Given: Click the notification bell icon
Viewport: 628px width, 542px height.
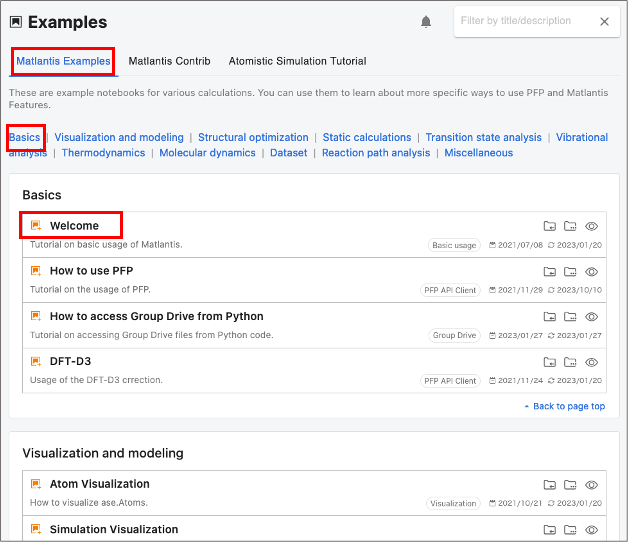Looking at the screenshot, I should (426, 22).
